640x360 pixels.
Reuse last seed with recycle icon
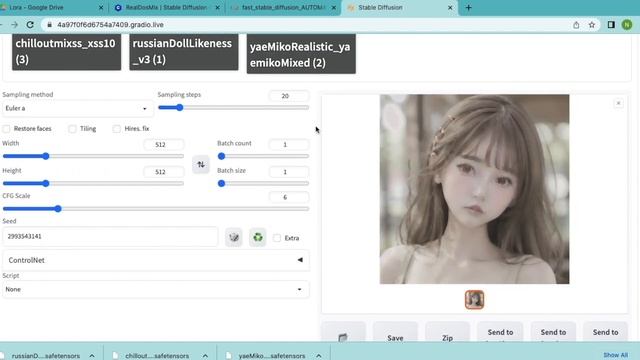(x=258, y=237)
